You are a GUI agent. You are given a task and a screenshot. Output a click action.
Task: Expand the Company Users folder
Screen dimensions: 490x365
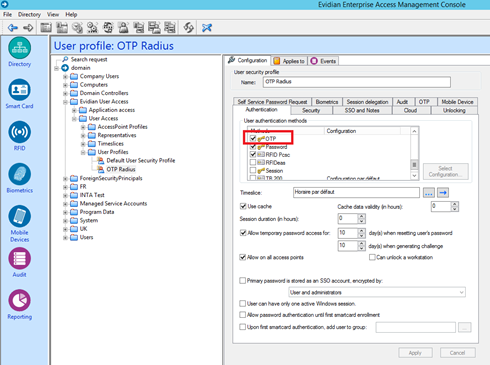[66, 76]
